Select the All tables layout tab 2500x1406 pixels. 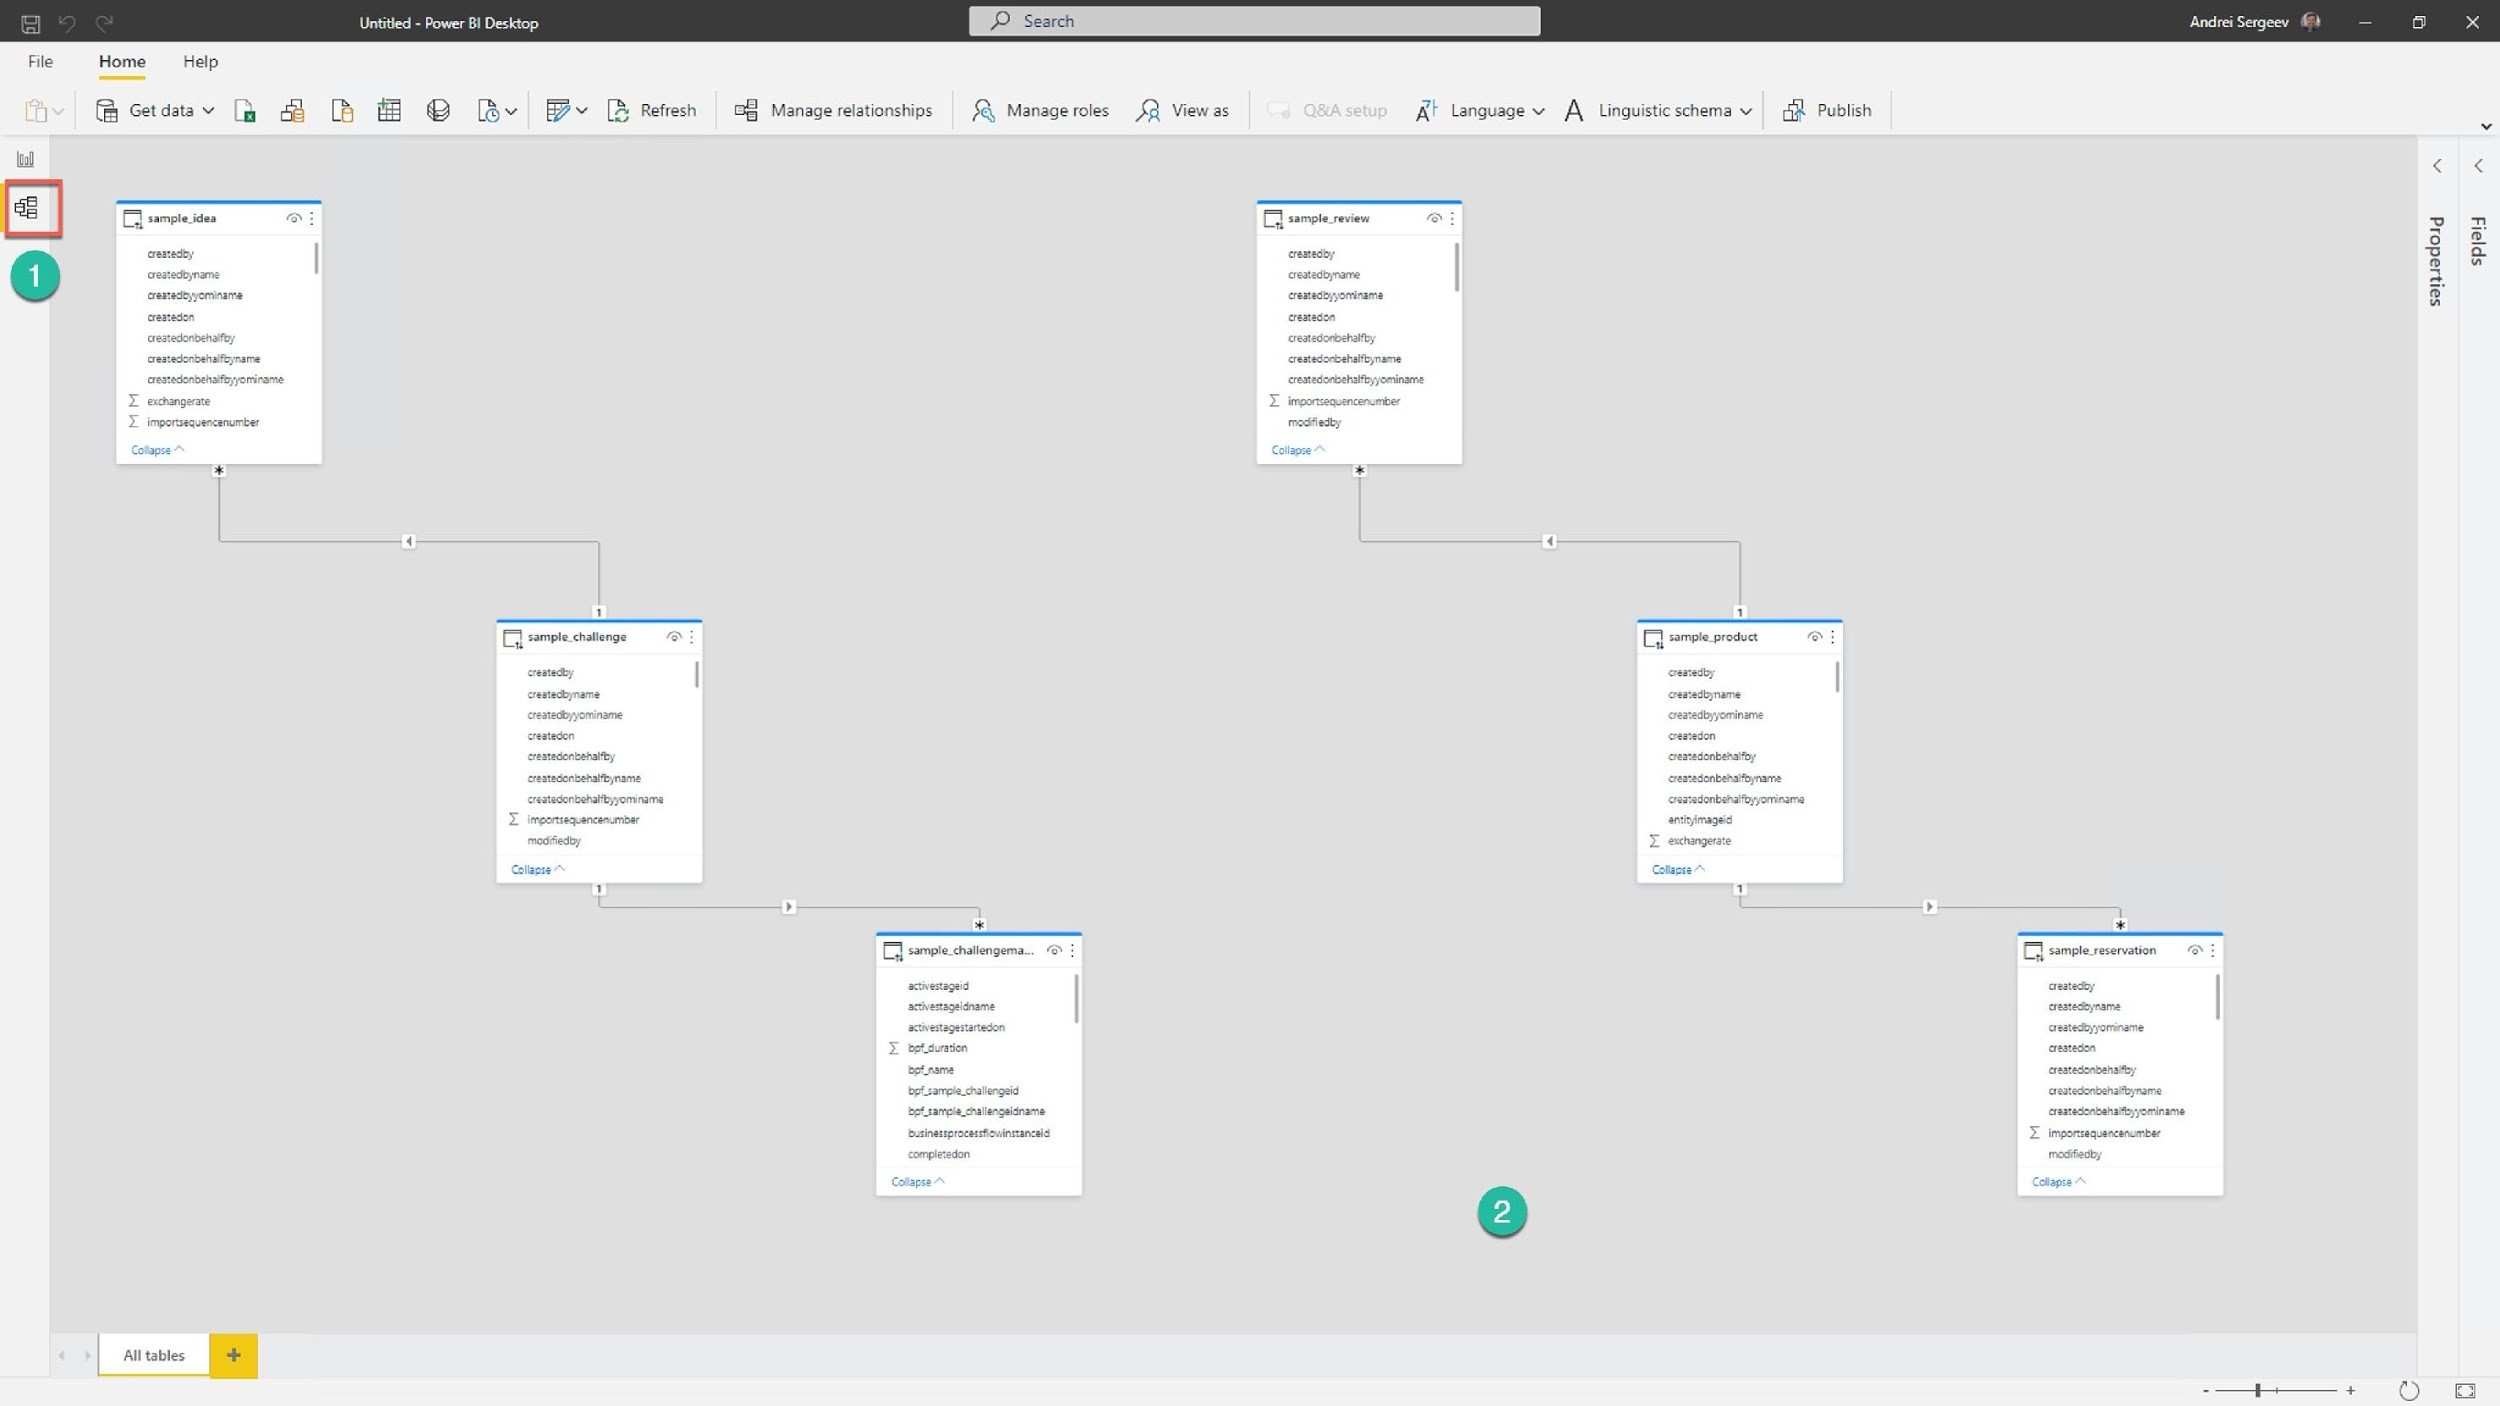(154, 1355)
